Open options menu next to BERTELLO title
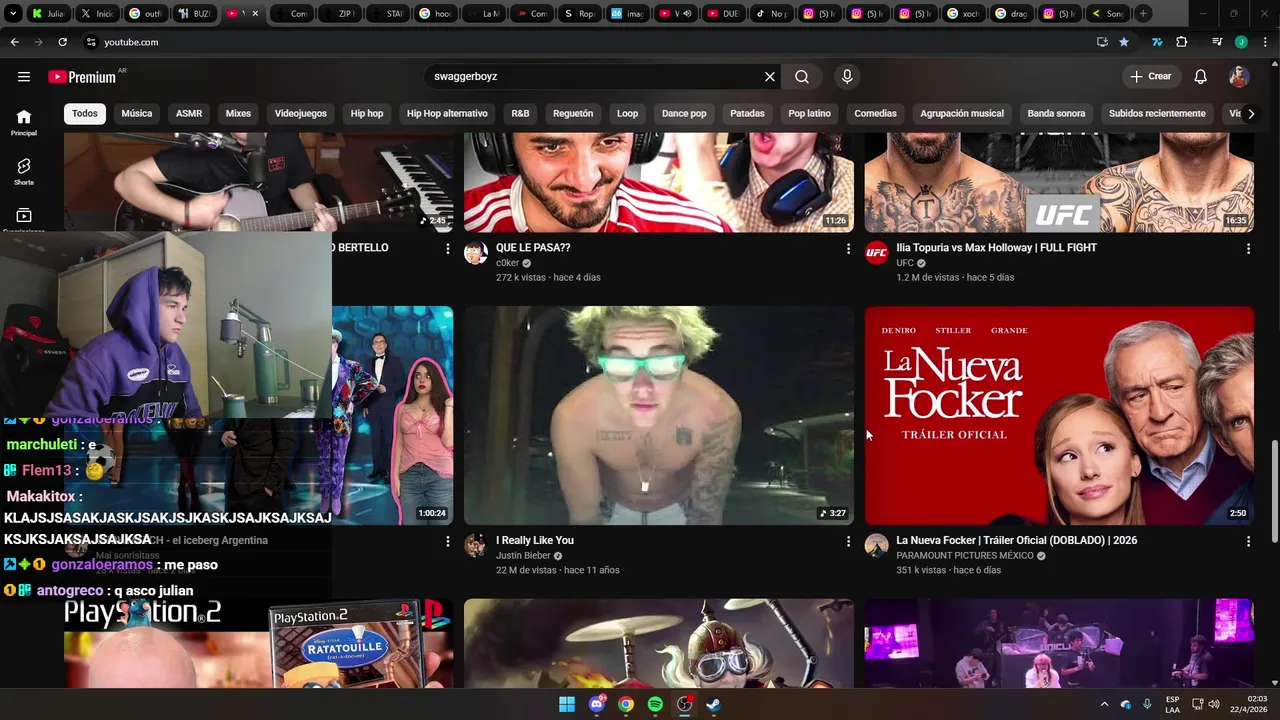 448,248
